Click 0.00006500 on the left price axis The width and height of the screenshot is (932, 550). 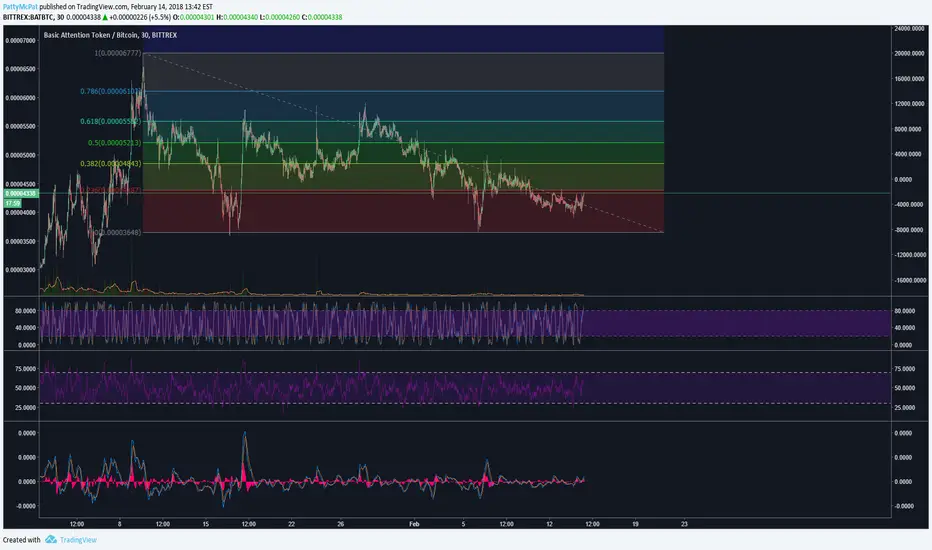click(x=21, y=69)
